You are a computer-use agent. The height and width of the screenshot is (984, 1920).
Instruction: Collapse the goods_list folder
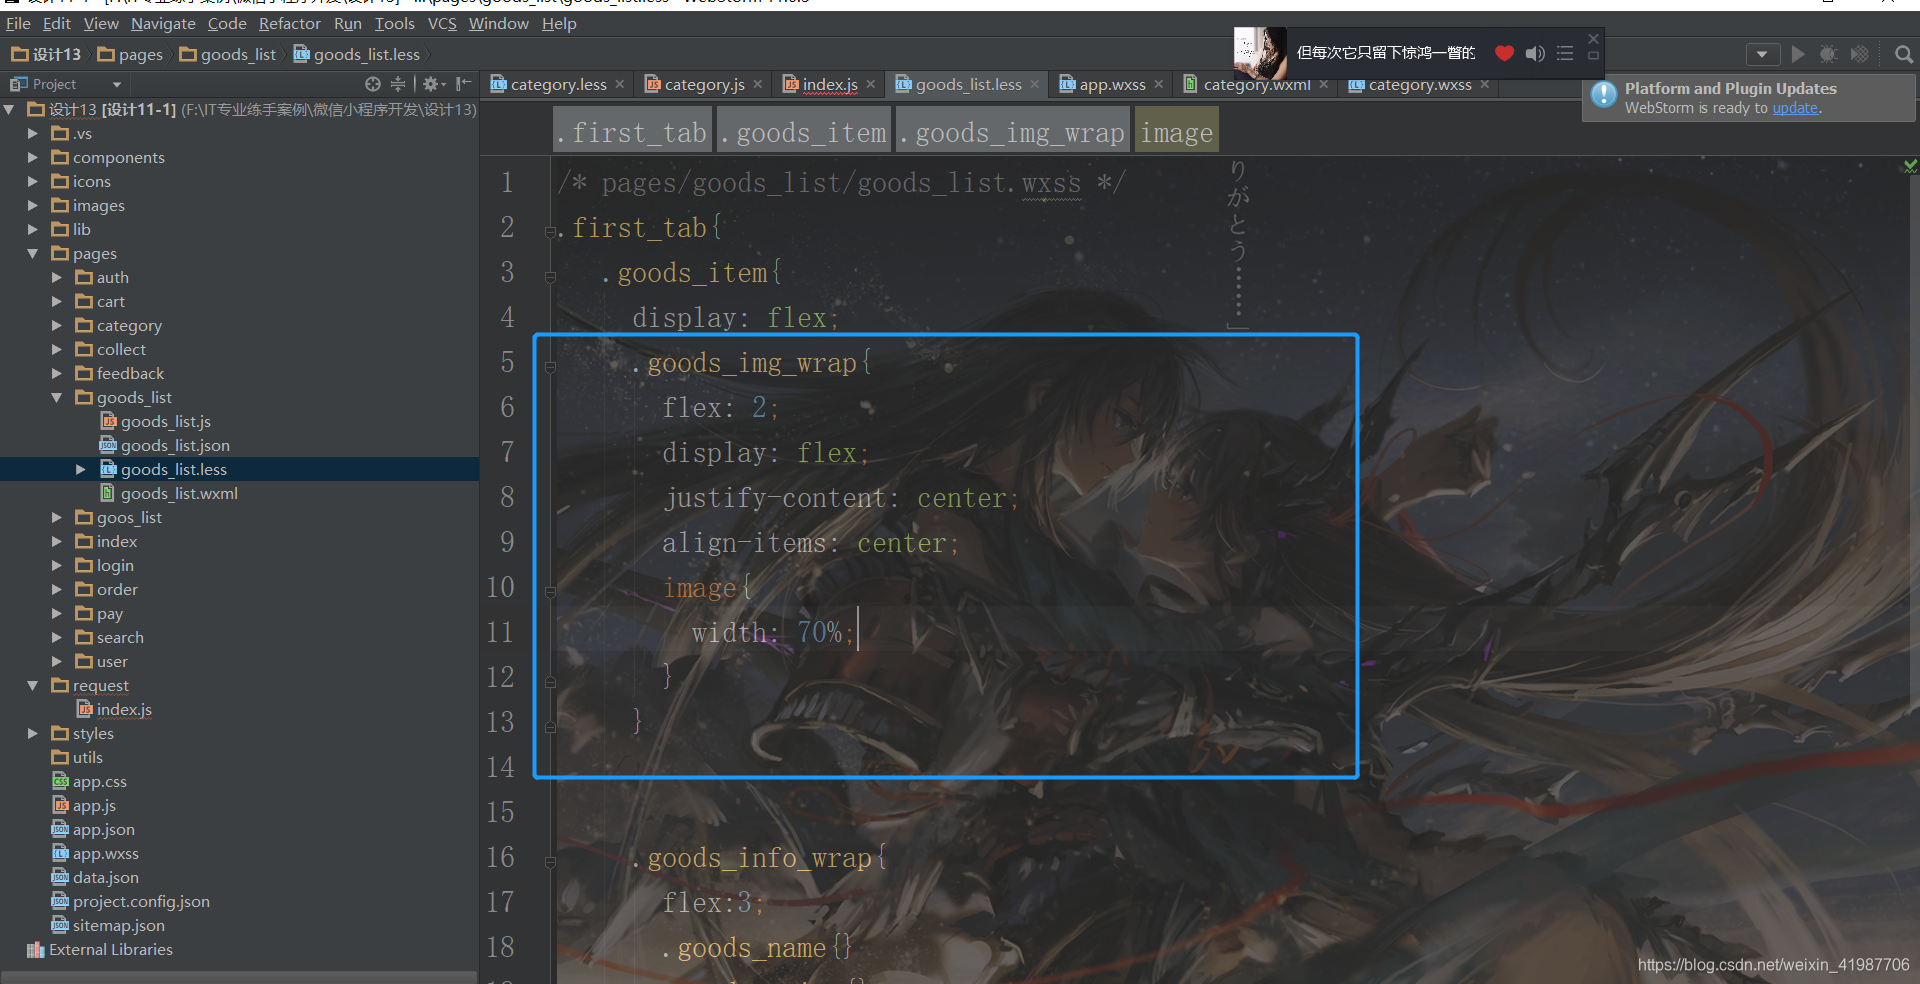[57, 397]
